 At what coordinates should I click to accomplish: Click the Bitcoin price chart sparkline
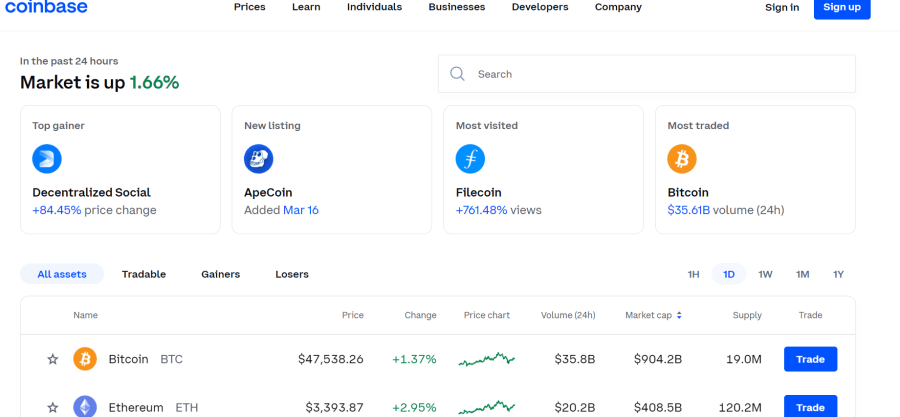click(487, 359)
